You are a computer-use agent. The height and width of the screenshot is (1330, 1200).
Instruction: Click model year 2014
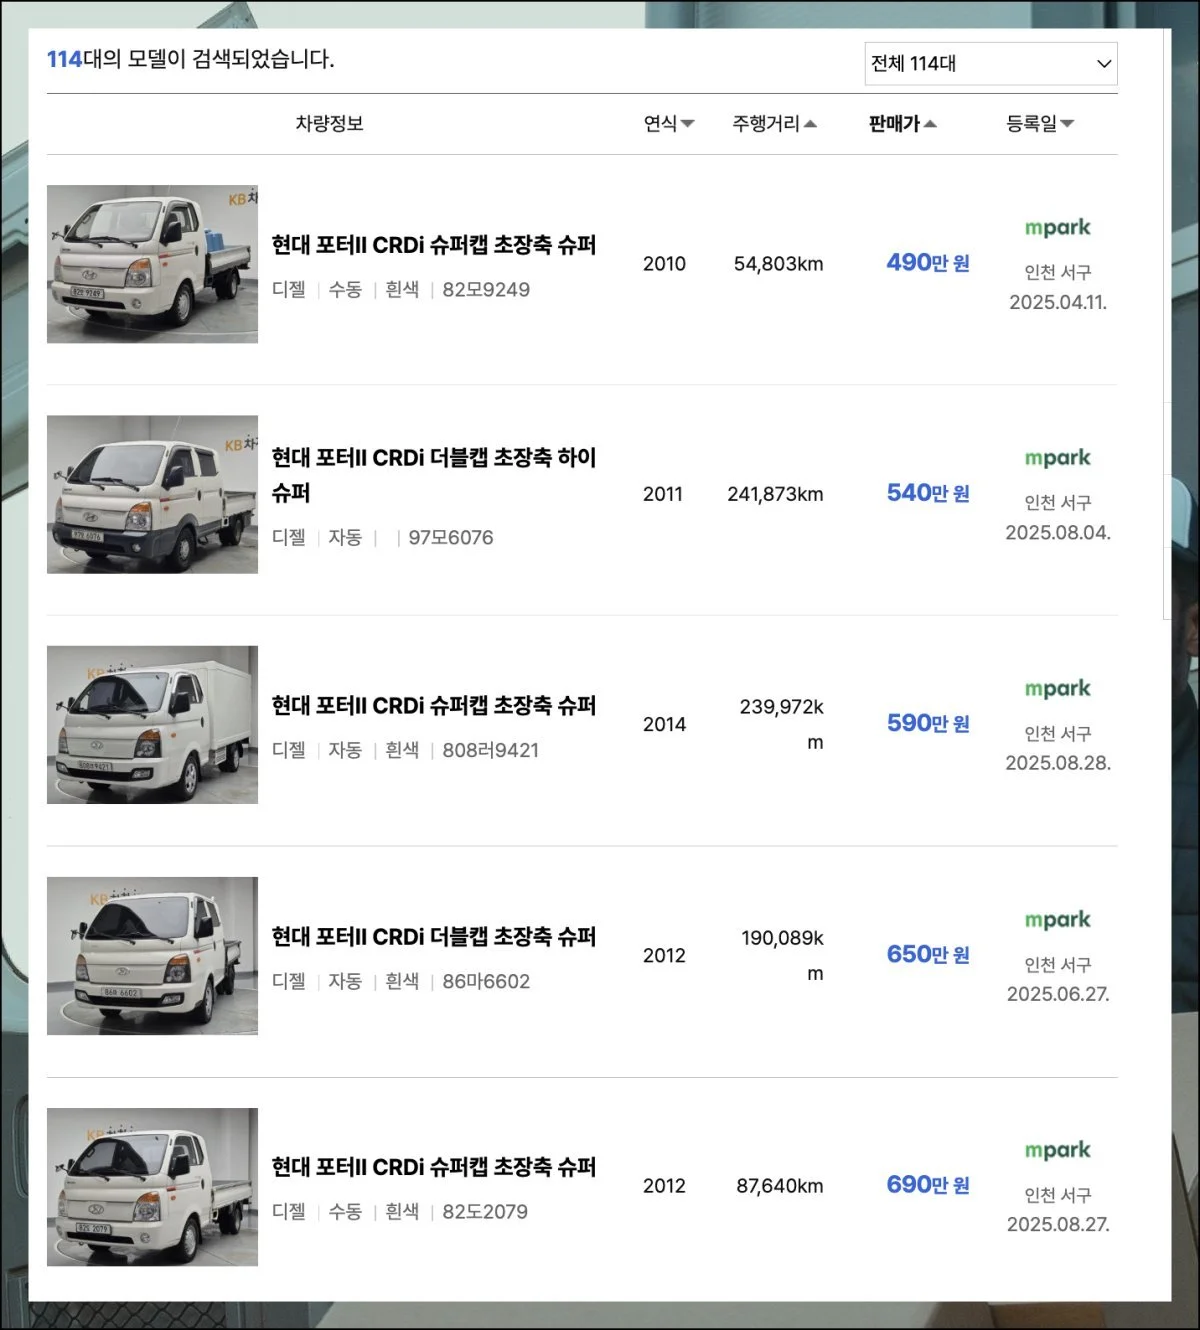pyautogui.click(x=664, y=725)
